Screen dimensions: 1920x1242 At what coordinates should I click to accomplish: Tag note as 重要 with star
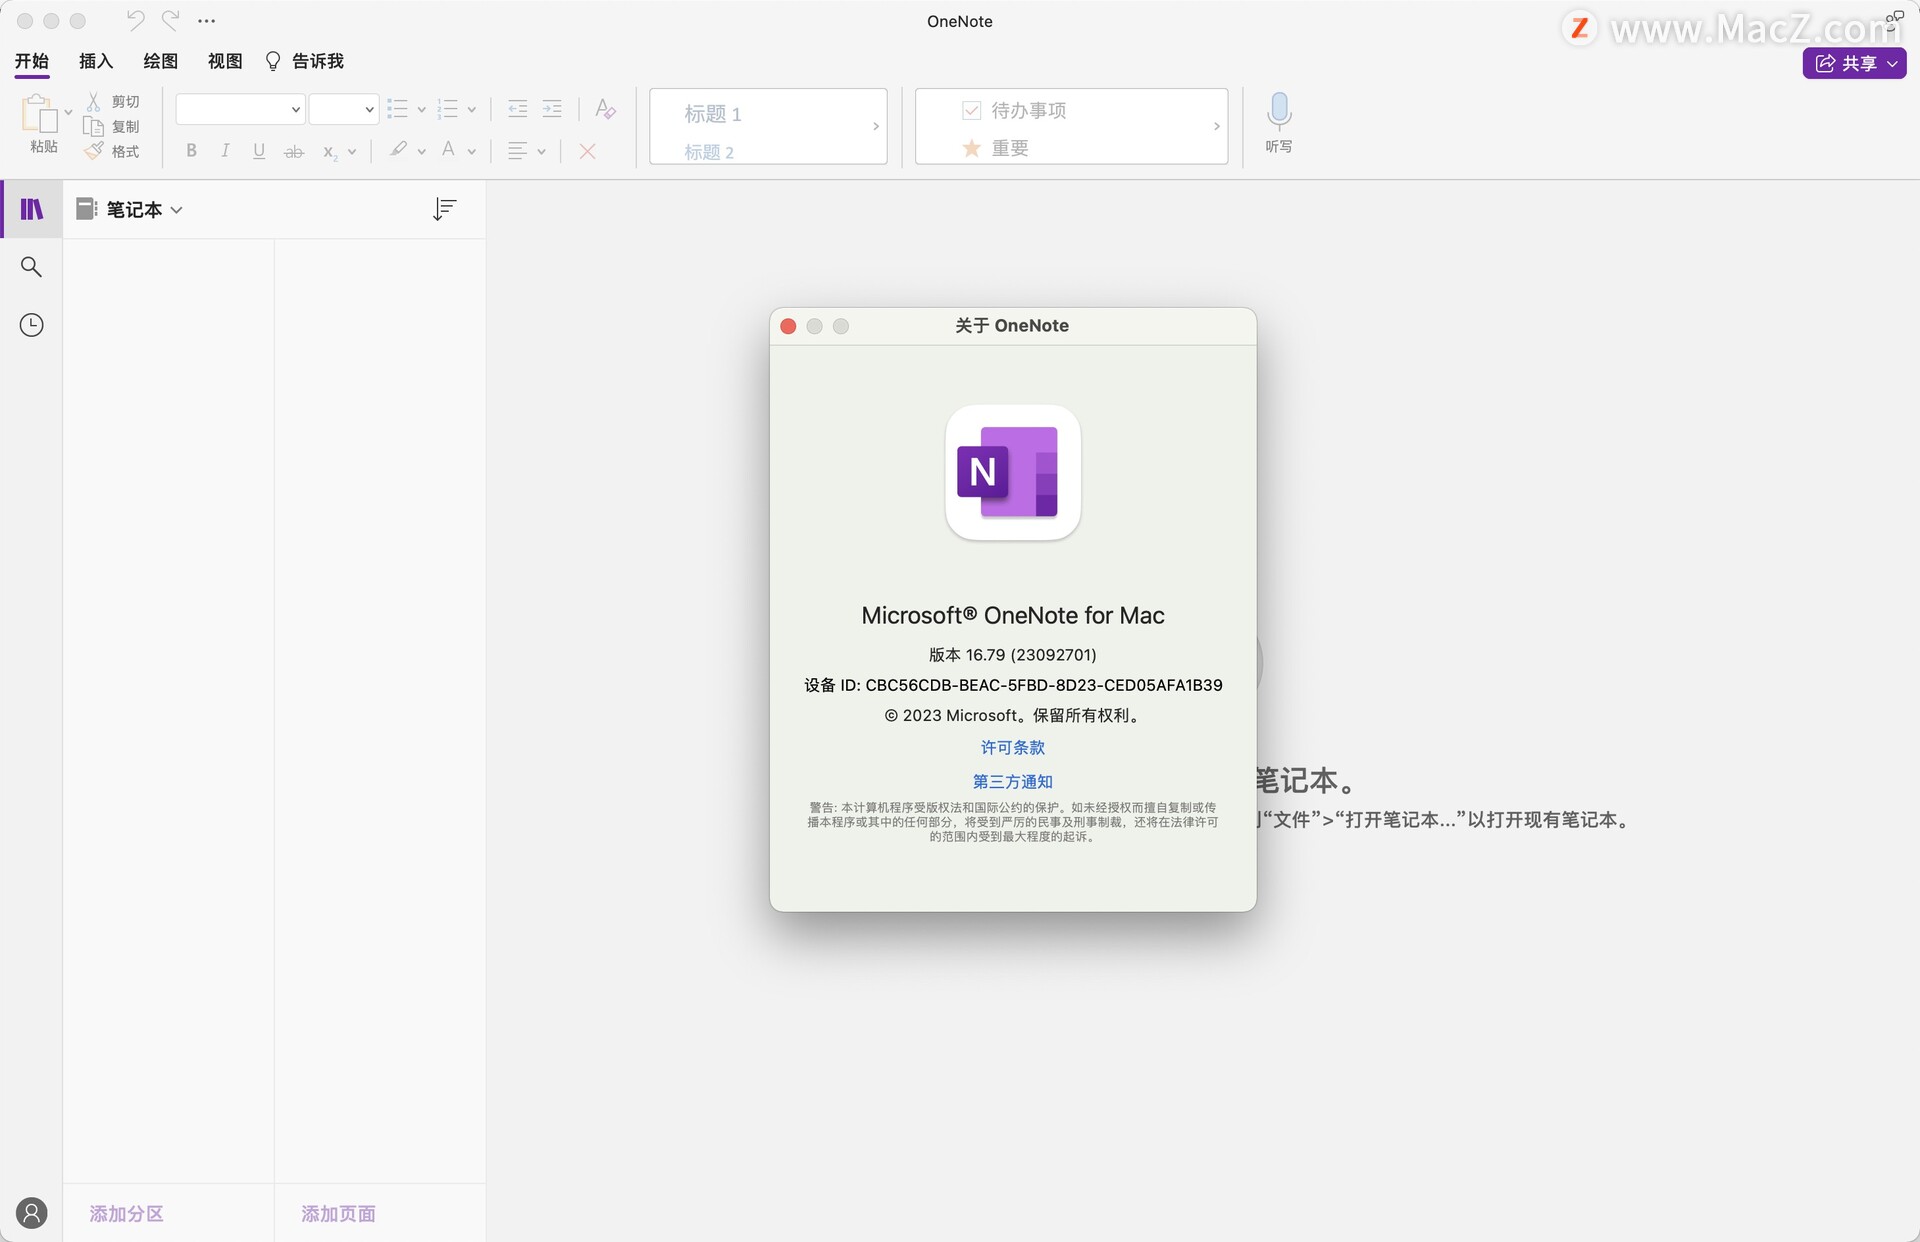[x=995, y=148]
